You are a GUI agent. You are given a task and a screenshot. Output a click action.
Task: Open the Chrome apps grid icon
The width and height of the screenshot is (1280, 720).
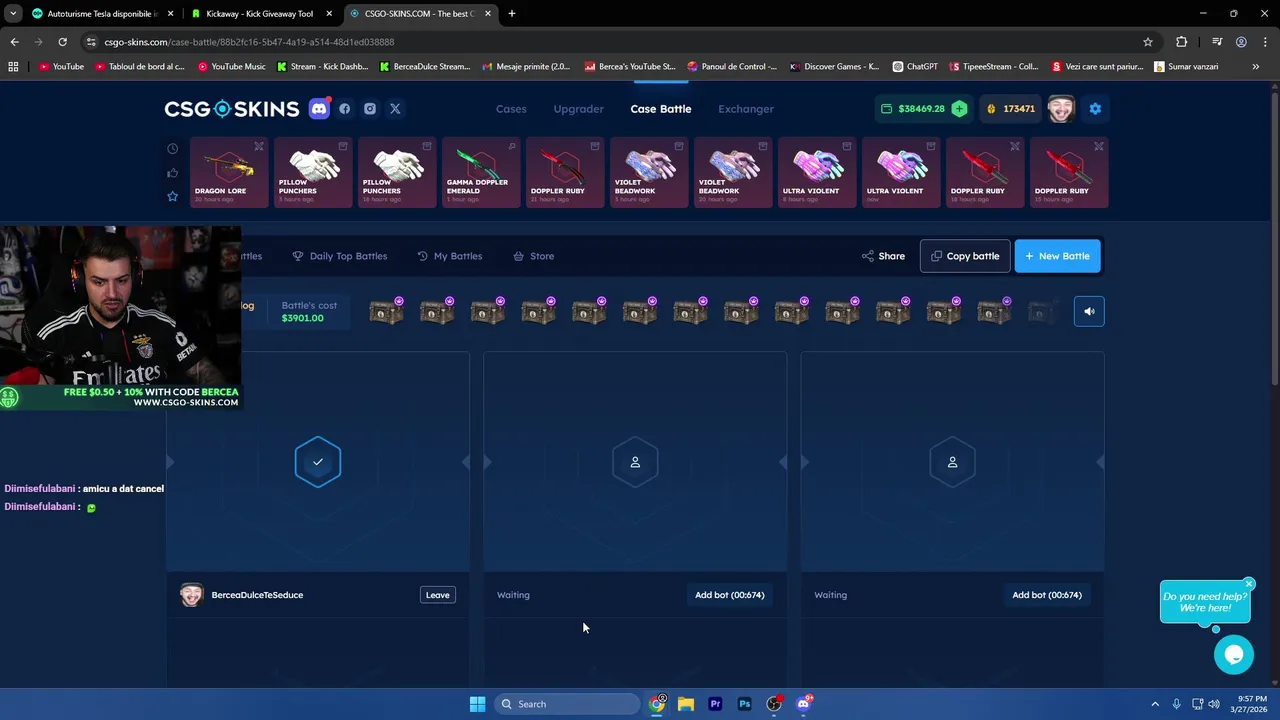pyautogui.click(x=13, y=67)
